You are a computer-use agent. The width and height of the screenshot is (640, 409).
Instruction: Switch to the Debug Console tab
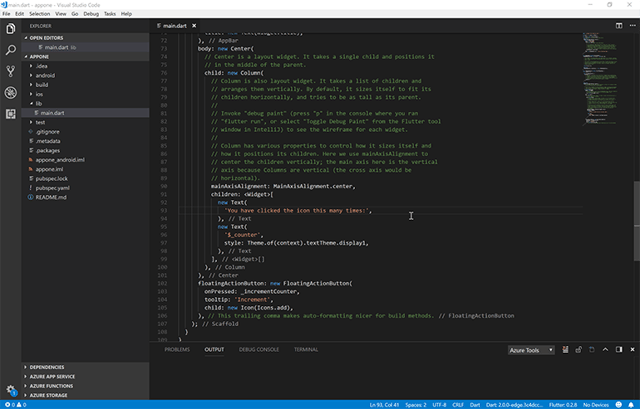[x=259, y=350]
